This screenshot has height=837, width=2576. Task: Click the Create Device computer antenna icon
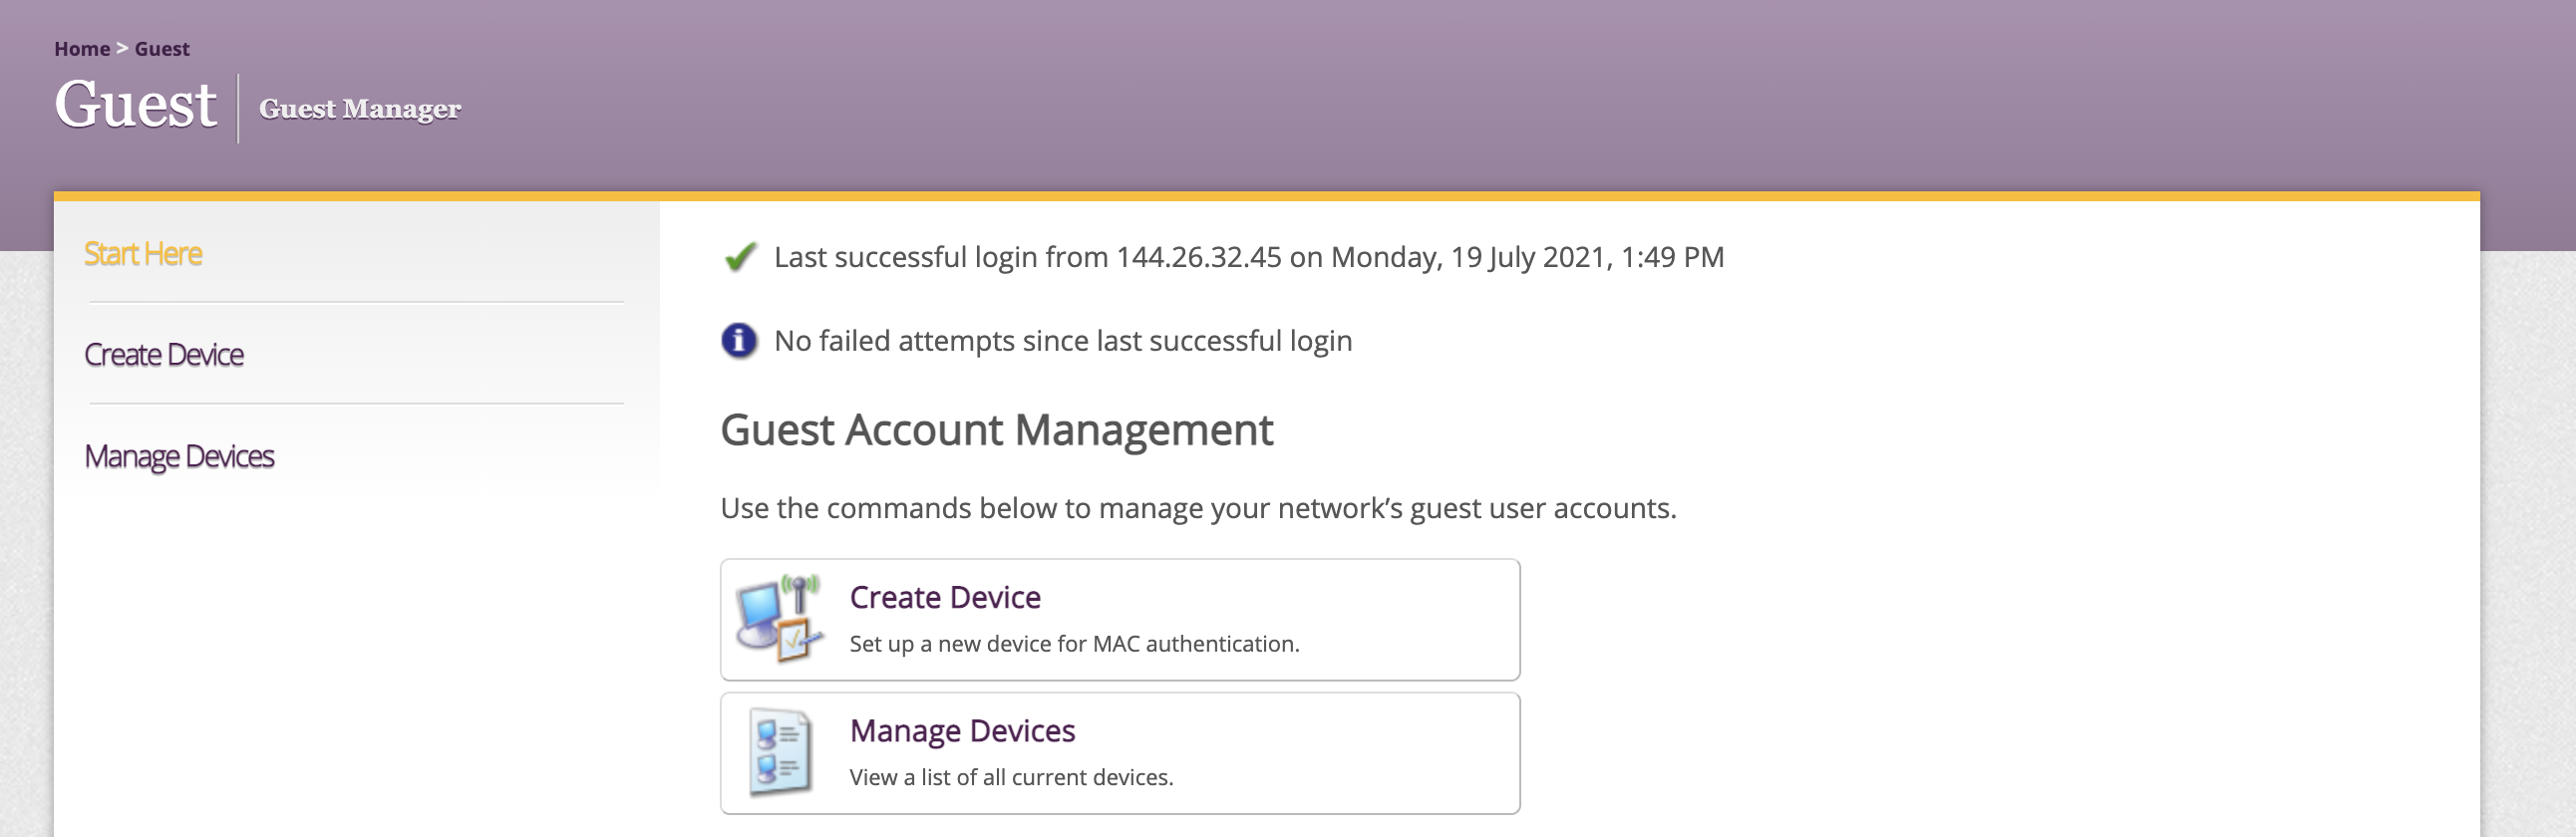[x=780, y=618]
